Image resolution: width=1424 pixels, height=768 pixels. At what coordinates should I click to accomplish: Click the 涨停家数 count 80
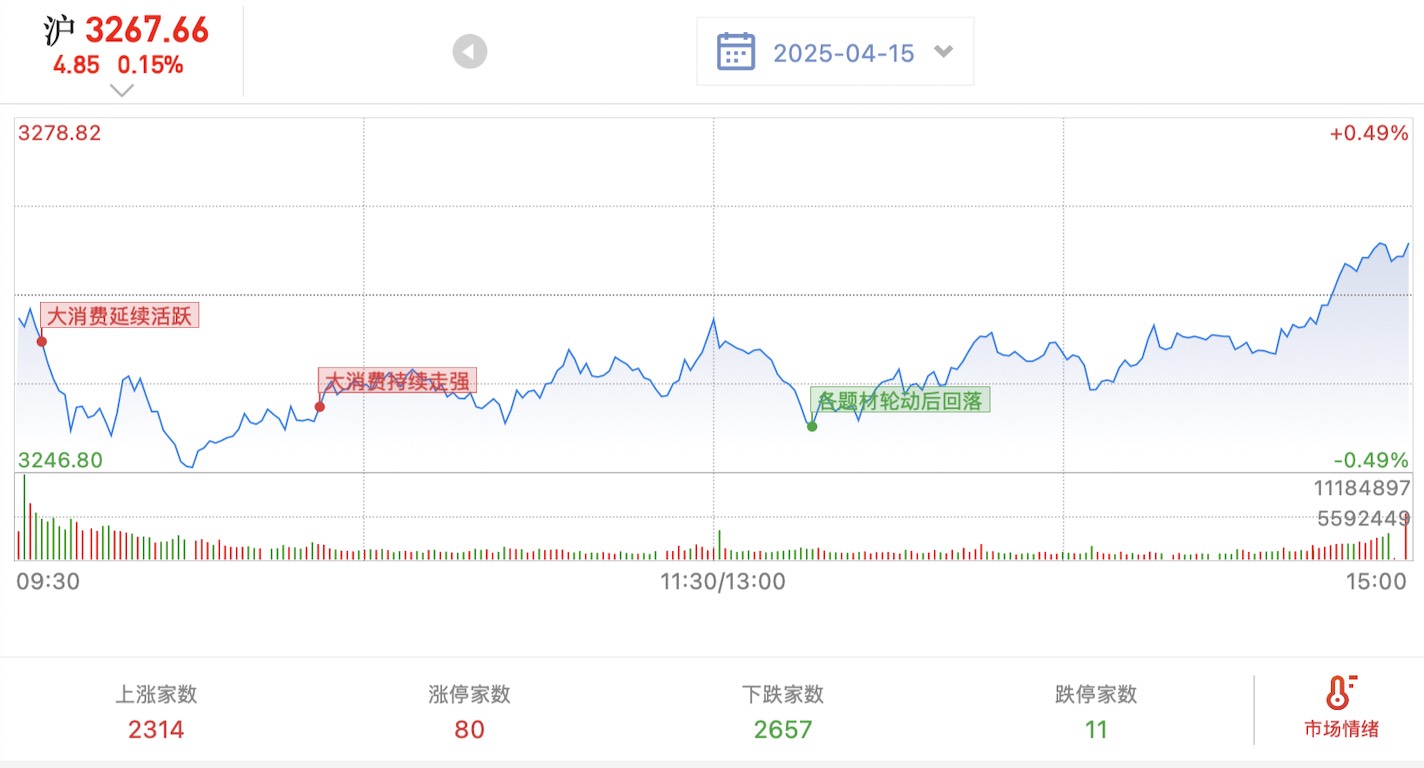(469, 730)
